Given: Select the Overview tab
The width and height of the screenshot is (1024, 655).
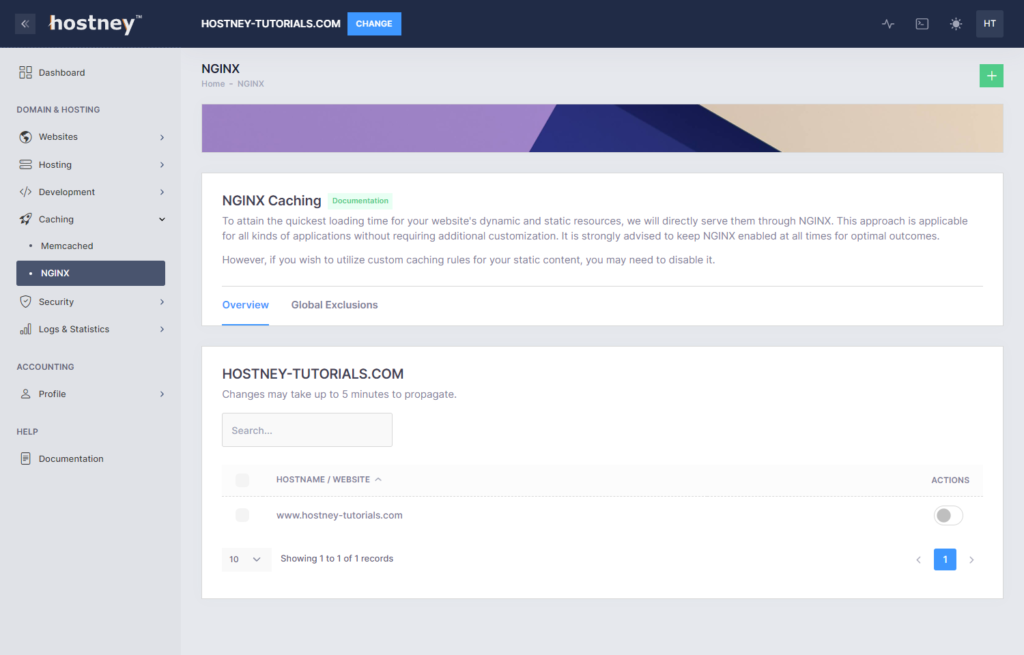Looking at the screenshot, I should [245, 305].
